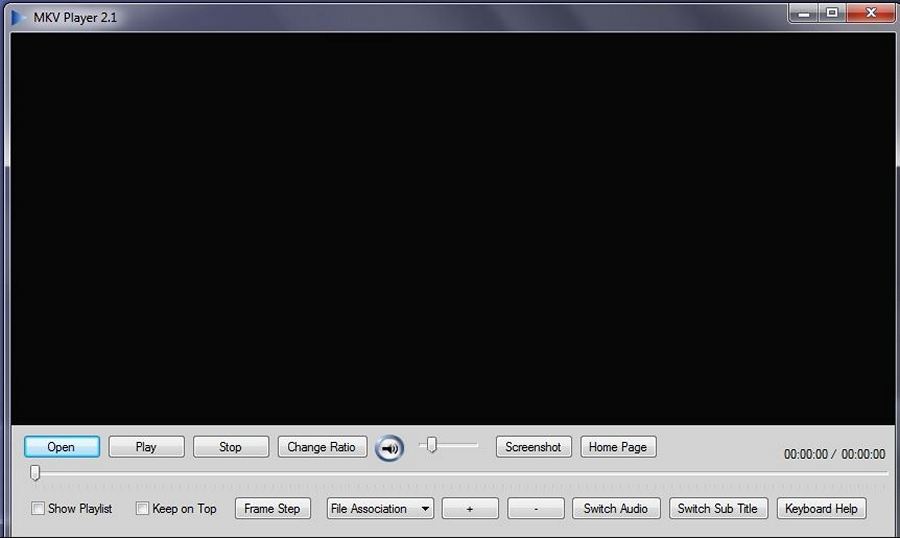Close the MKV Player window
The image size is (900, 538).
[x=871, y=13]
